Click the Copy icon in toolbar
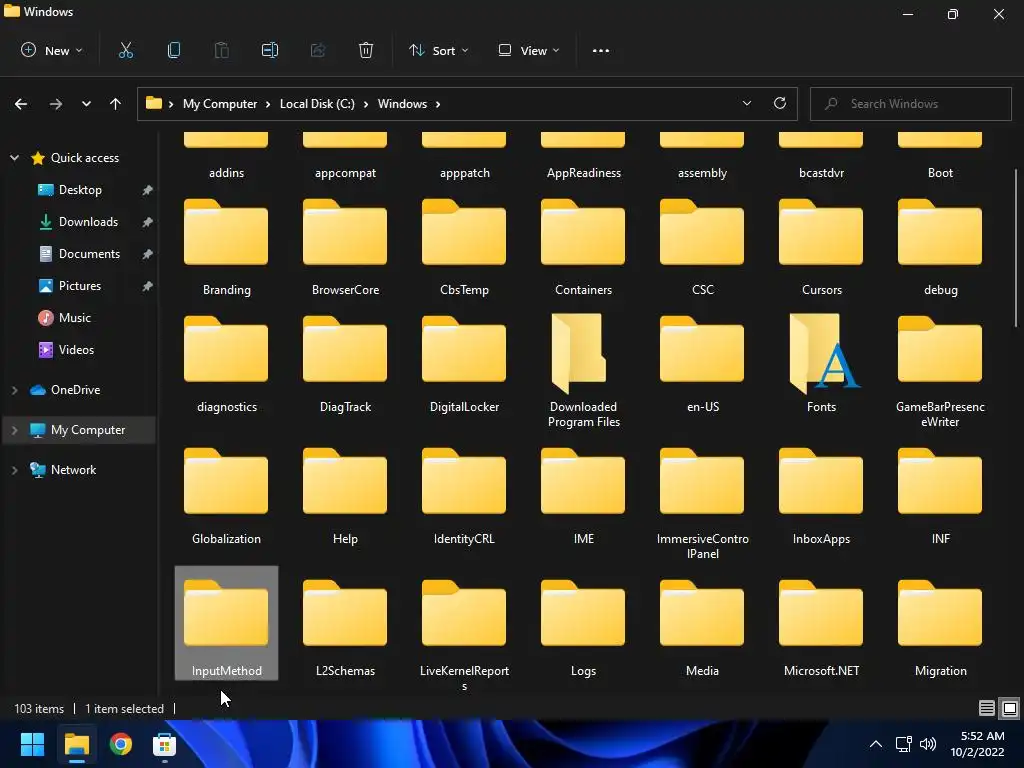Screen dimensions: 1024x768 tap(174, 50)
